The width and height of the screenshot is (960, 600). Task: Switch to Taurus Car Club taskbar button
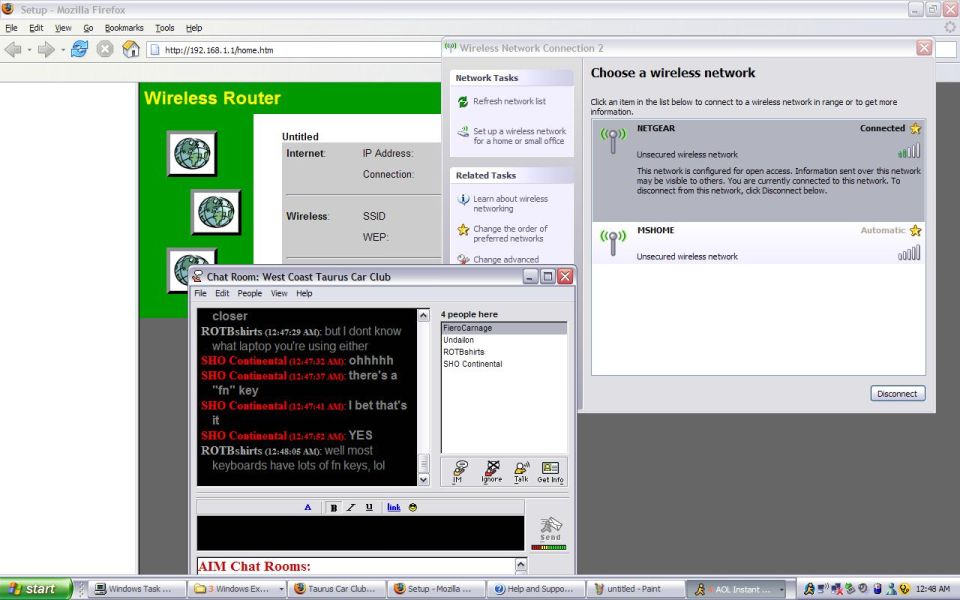click(336, 589)
